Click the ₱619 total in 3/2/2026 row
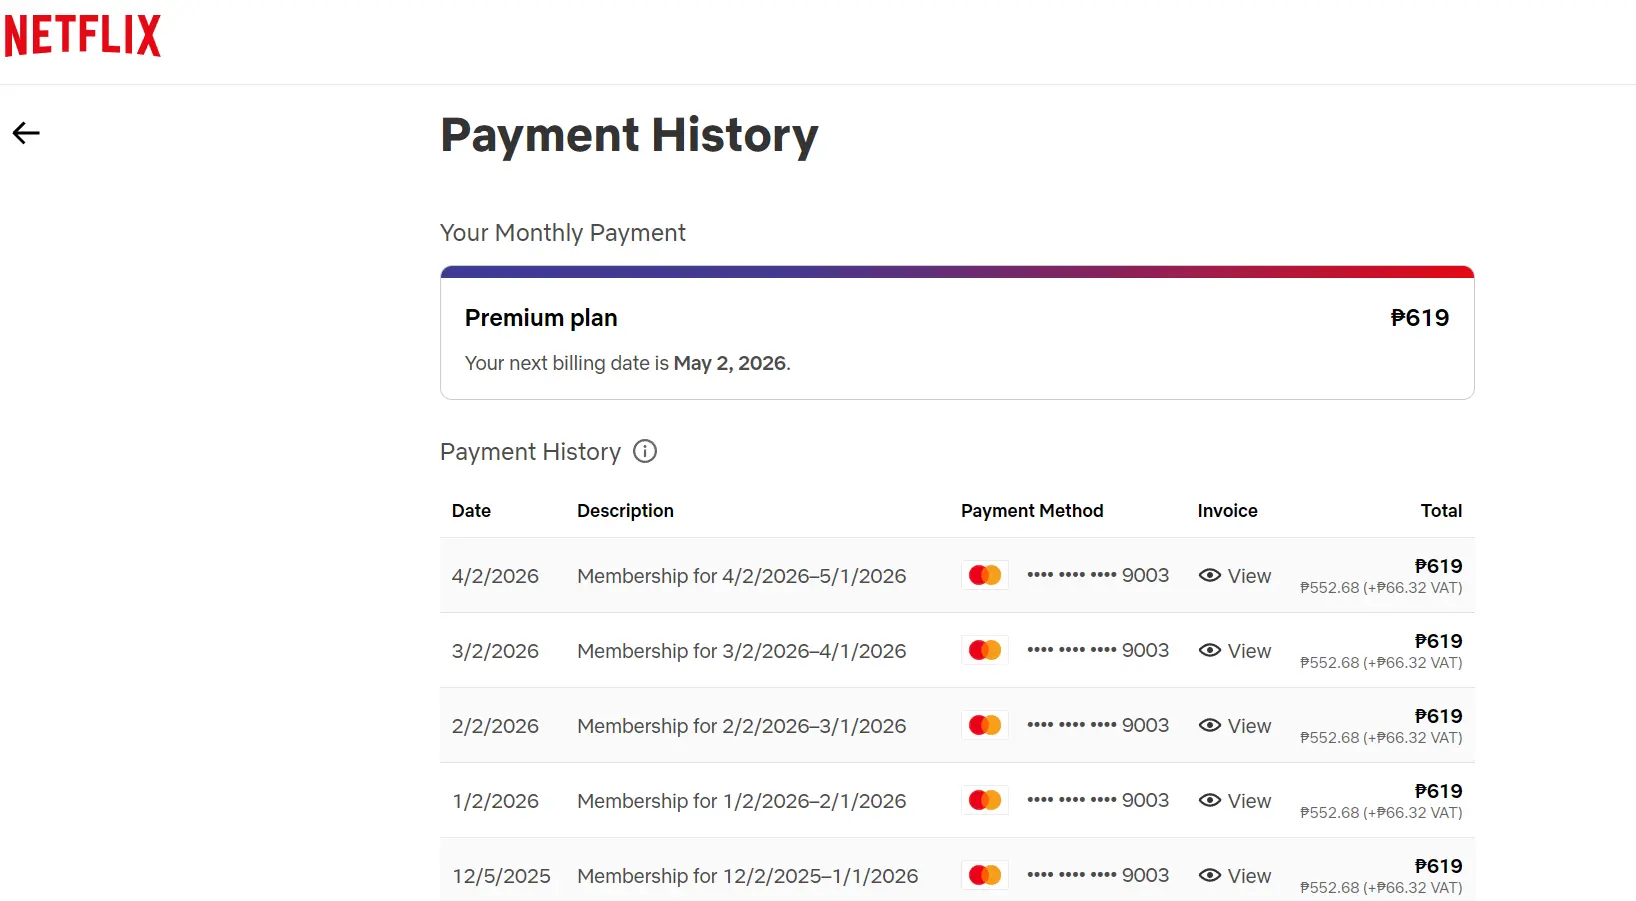Image resolution: width=1636 pixels, height=901 pixels. coord(1438,641)
